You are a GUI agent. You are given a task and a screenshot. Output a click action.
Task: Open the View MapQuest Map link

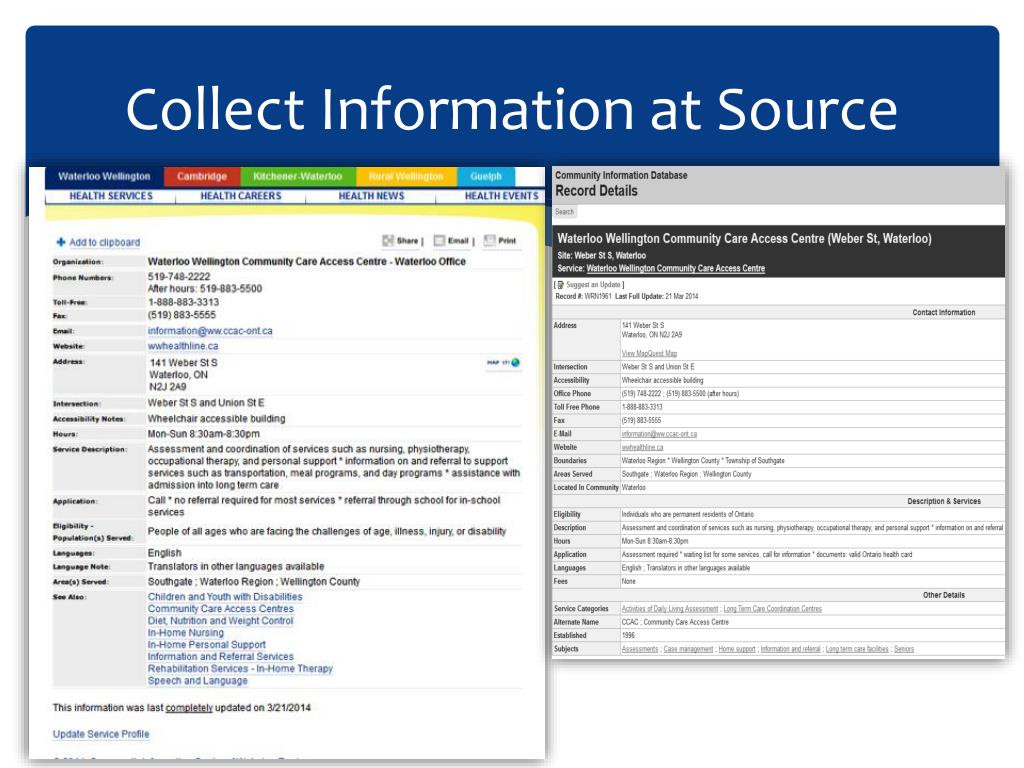(x=649, y=353)
